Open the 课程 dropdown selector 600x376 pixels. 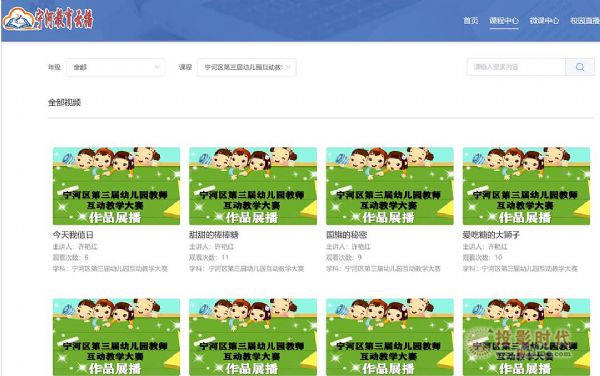click(247, 67)
